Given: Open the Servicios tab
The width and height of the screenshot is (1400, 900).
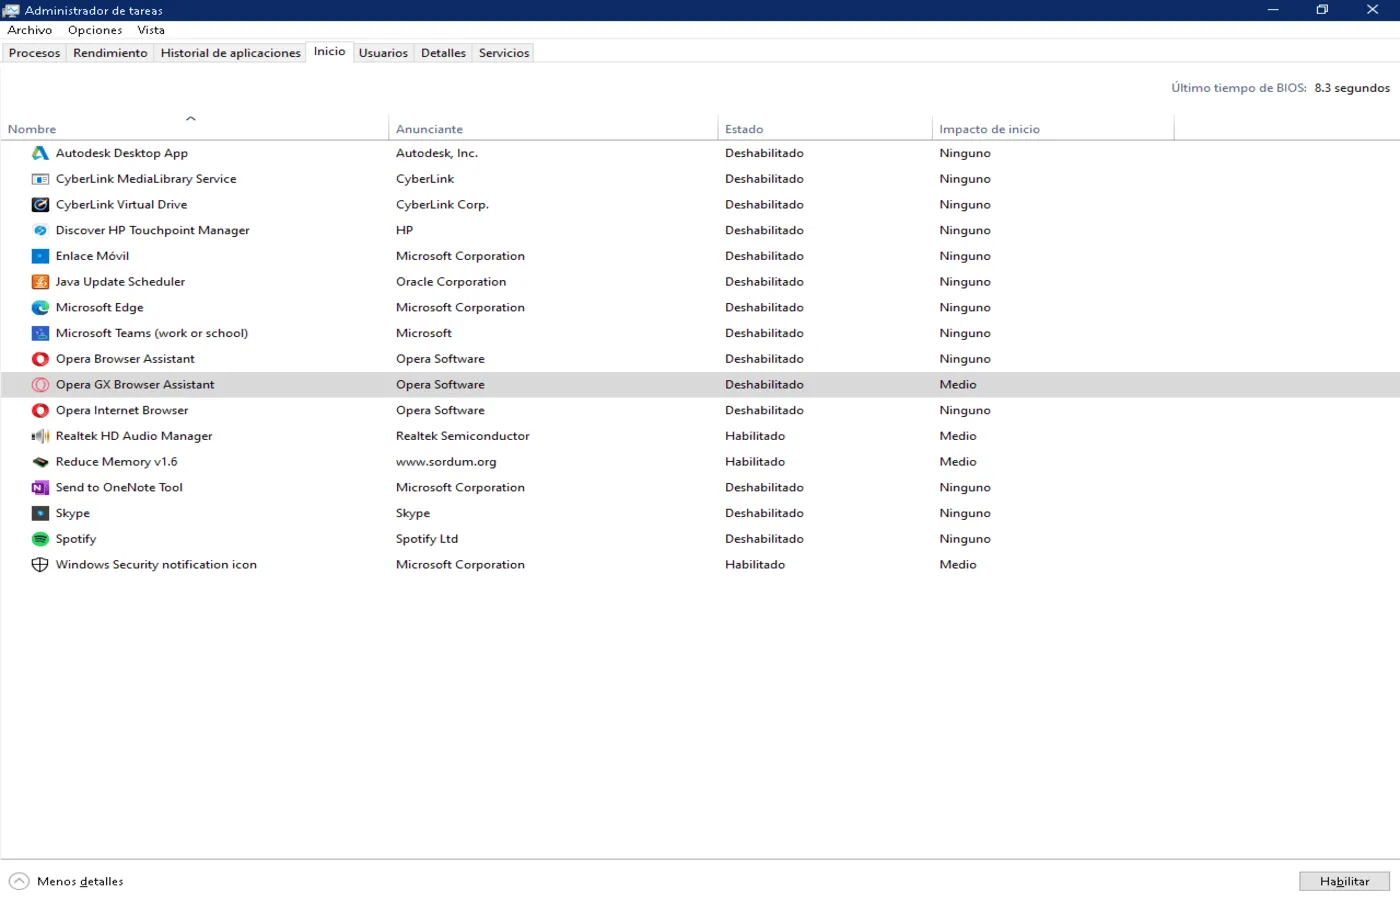Looking at the screenshot, I should pos(504,53).
